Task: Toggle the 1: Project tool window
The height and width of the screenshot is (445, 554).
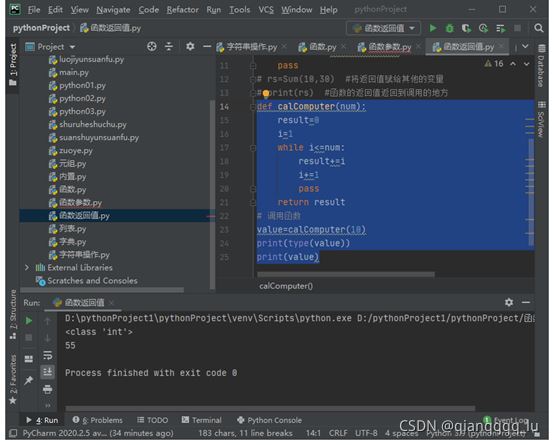Action: coord(13,64)
